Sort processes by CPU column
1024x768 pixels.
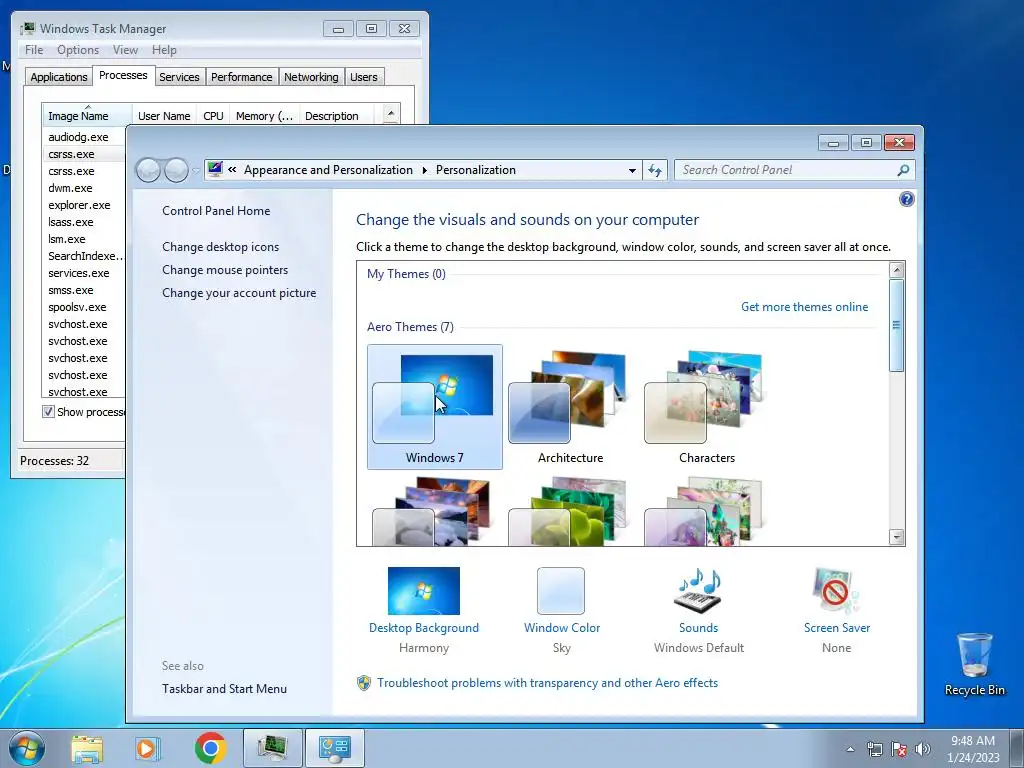click(213, 116)
